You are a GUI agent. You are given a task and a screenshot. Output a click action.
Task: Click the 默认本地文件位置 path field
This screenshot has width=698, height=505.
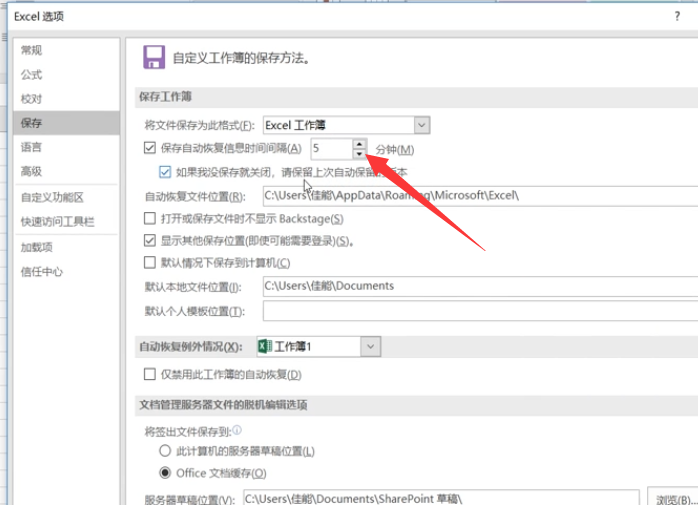pyautogui.click(x=480, y=286)
